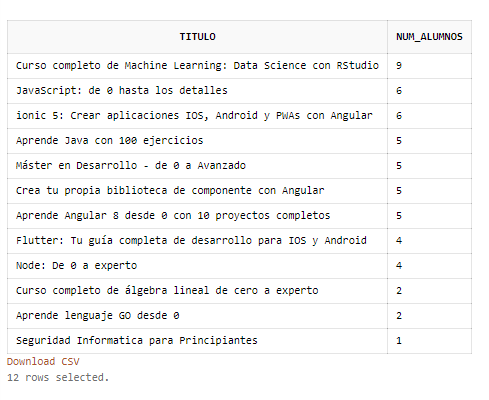489x400 pixels.
Task: Select Seguridad Informatica para Principiantes cell
Action: pos(197,341)
